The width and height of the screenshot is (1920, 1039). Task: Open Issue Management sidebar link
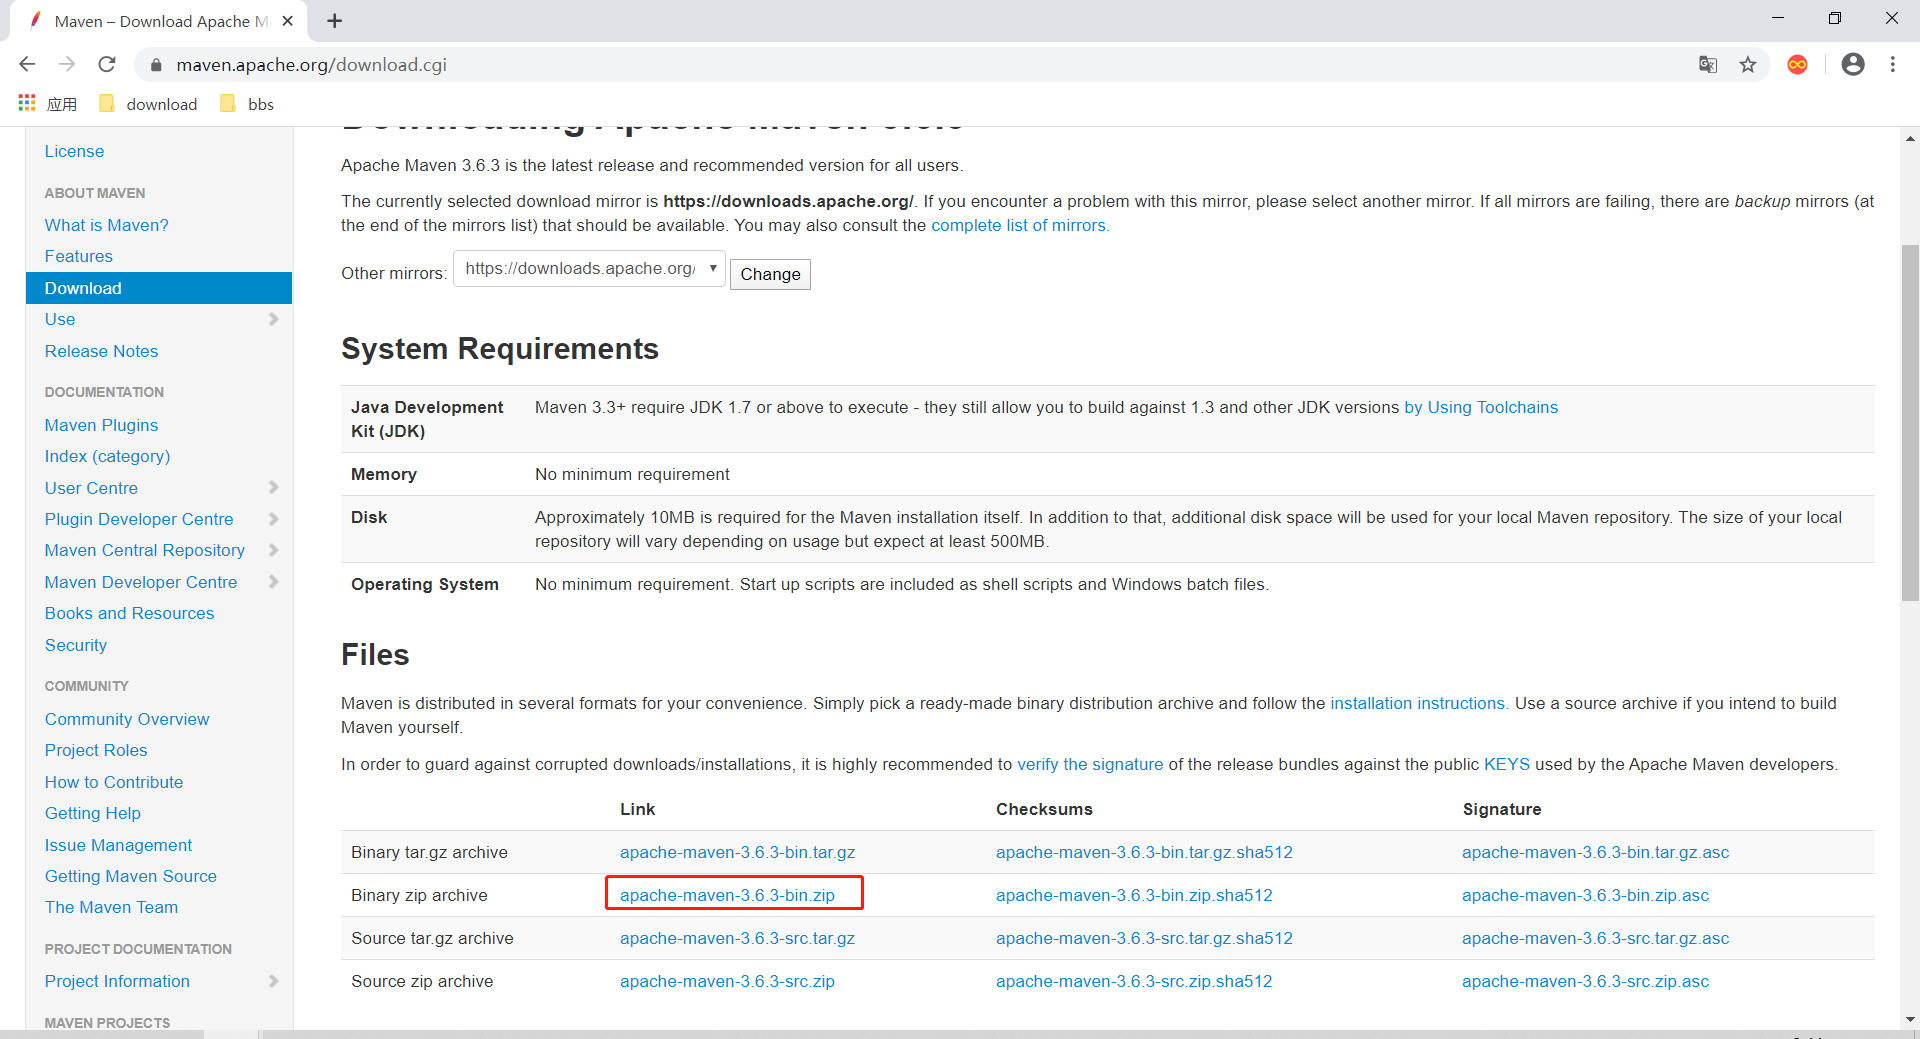[118, 845]
